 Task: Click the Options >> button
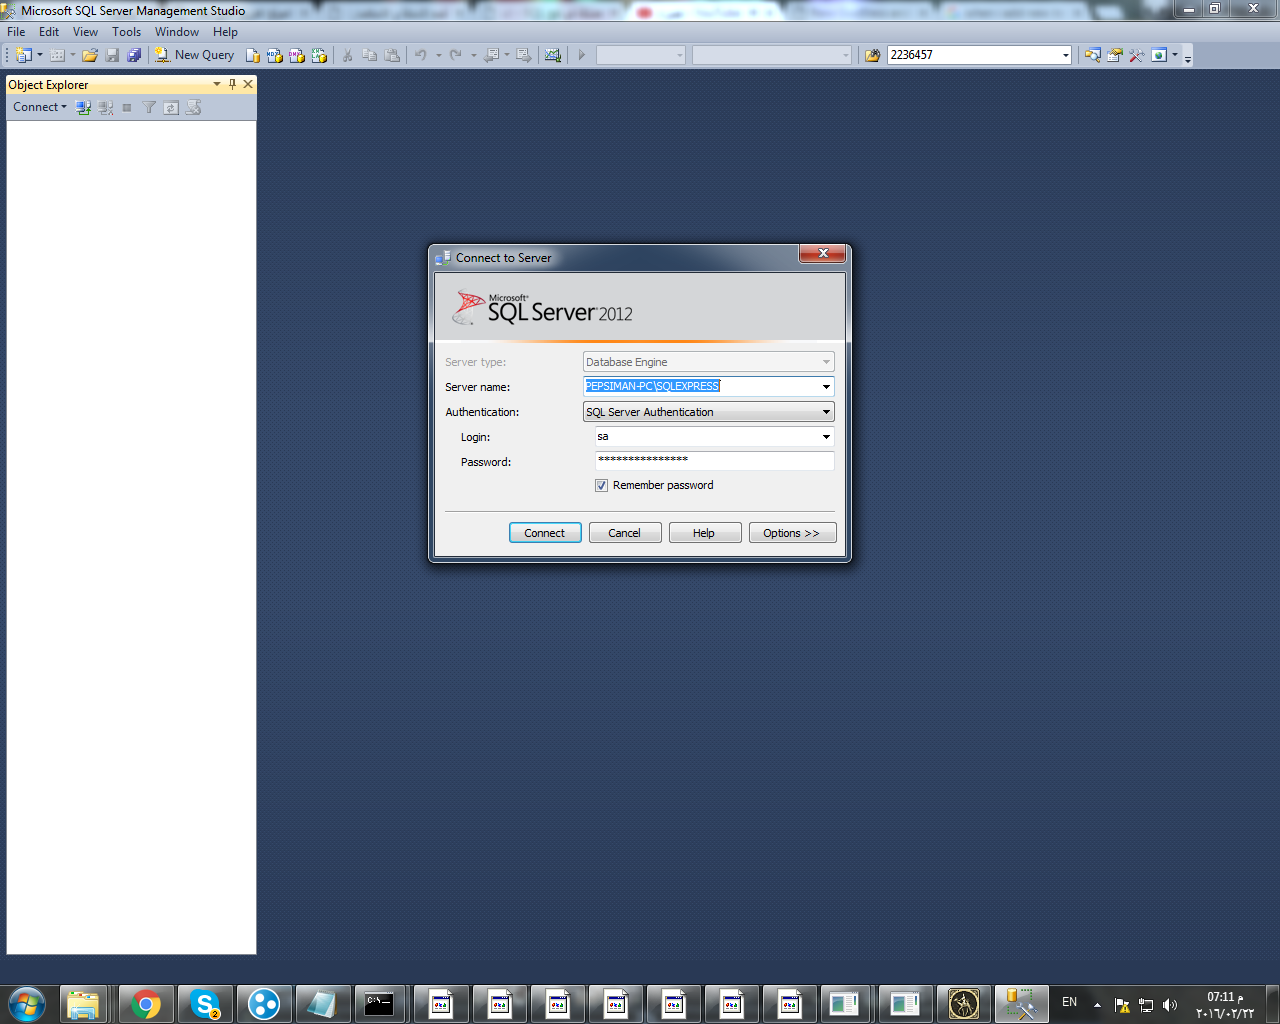792,533
